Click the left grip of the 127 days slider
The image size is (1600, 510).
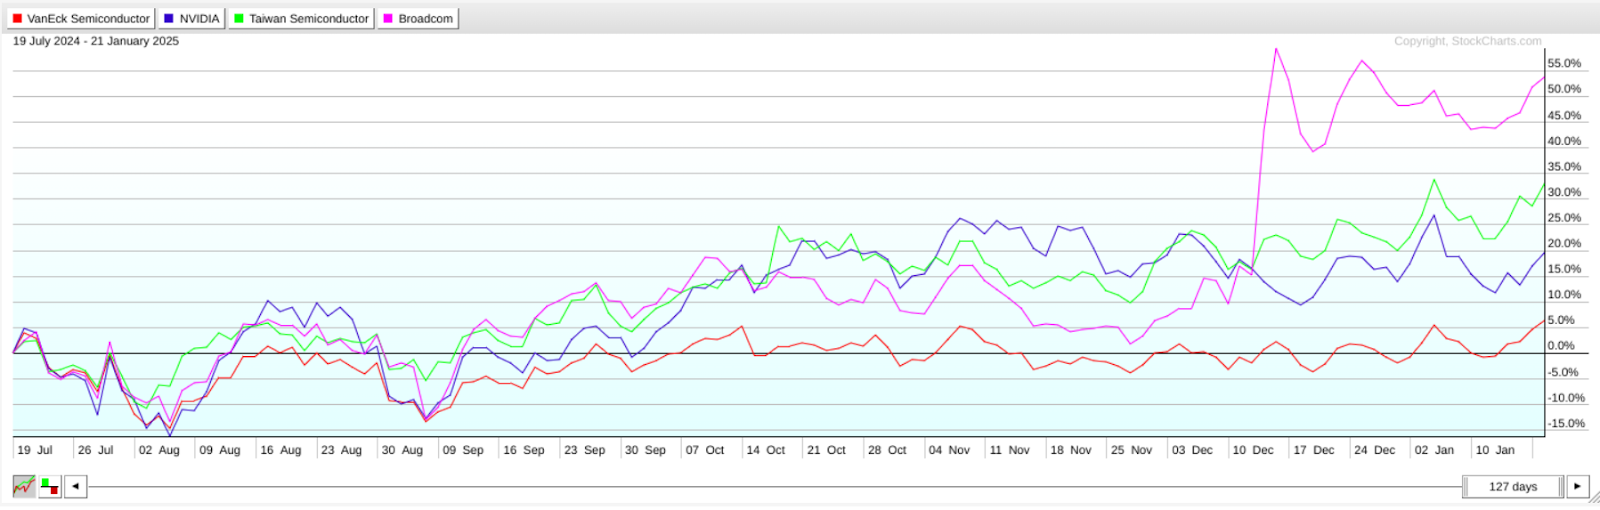1465,487
